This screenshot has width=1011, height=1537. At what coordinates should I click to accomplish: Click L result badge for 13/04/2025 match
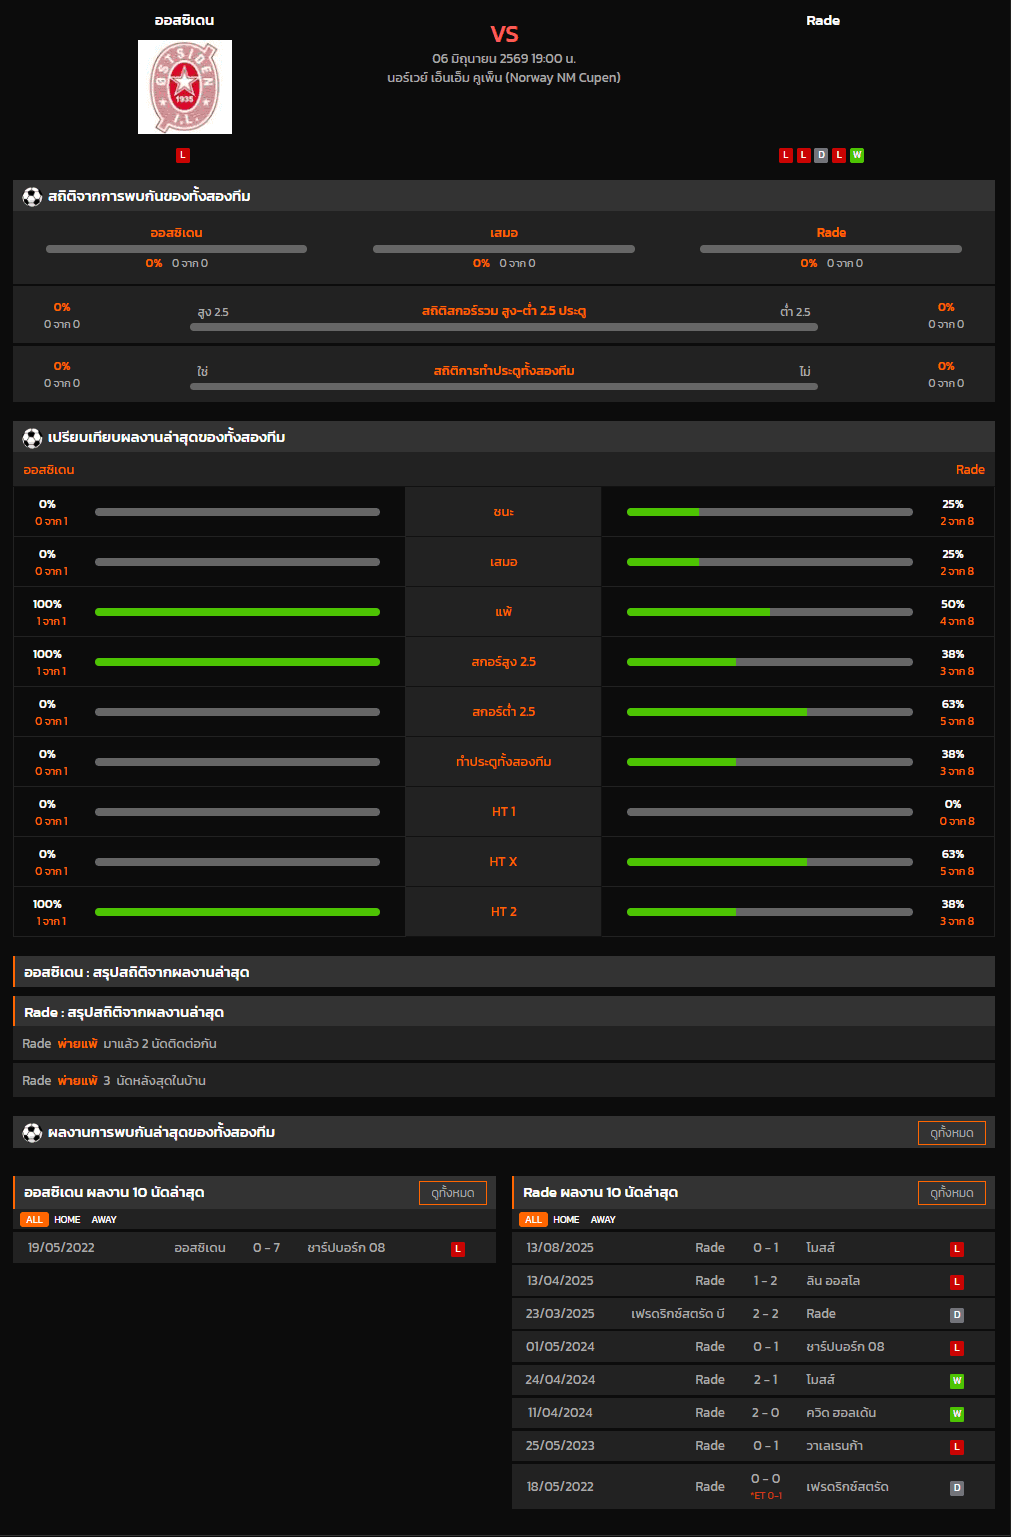coord(957,1282)
